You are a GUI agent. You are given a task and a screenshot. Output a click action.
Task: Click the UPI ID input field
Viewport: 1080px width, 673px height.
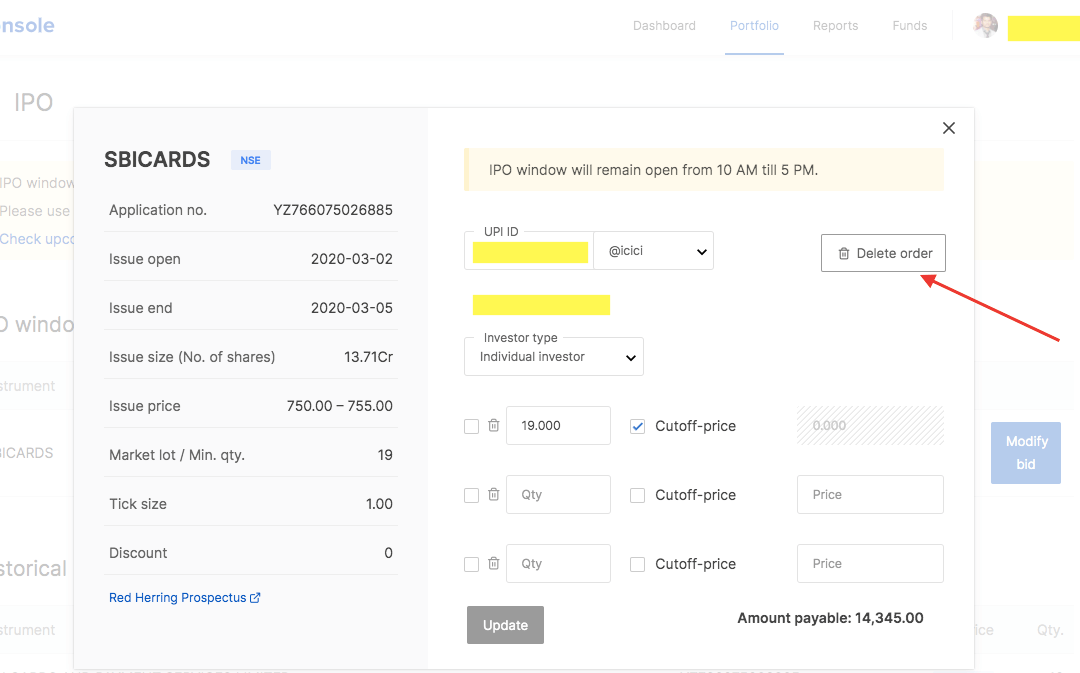(x=529, y=251)
